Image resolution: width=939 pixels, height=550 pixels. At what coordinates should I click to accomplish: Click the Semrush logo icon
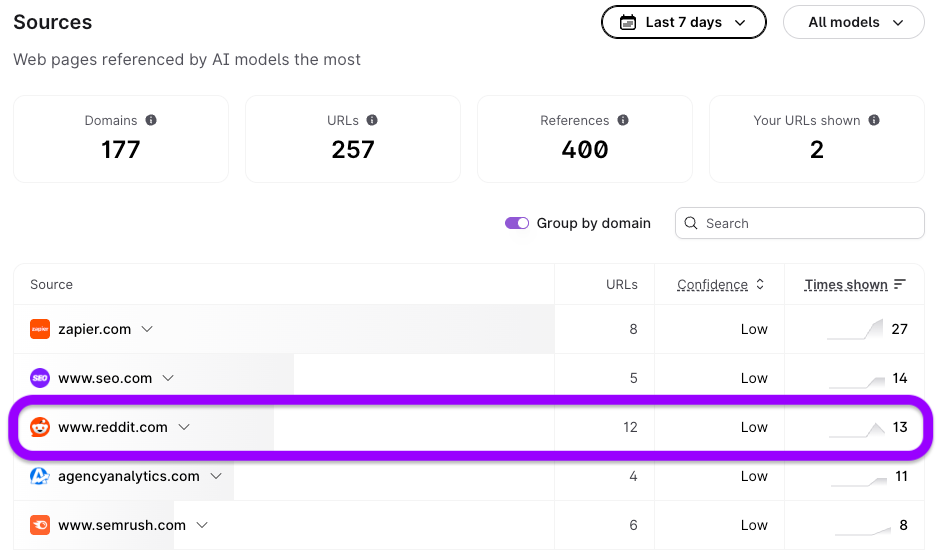point(40,525)
